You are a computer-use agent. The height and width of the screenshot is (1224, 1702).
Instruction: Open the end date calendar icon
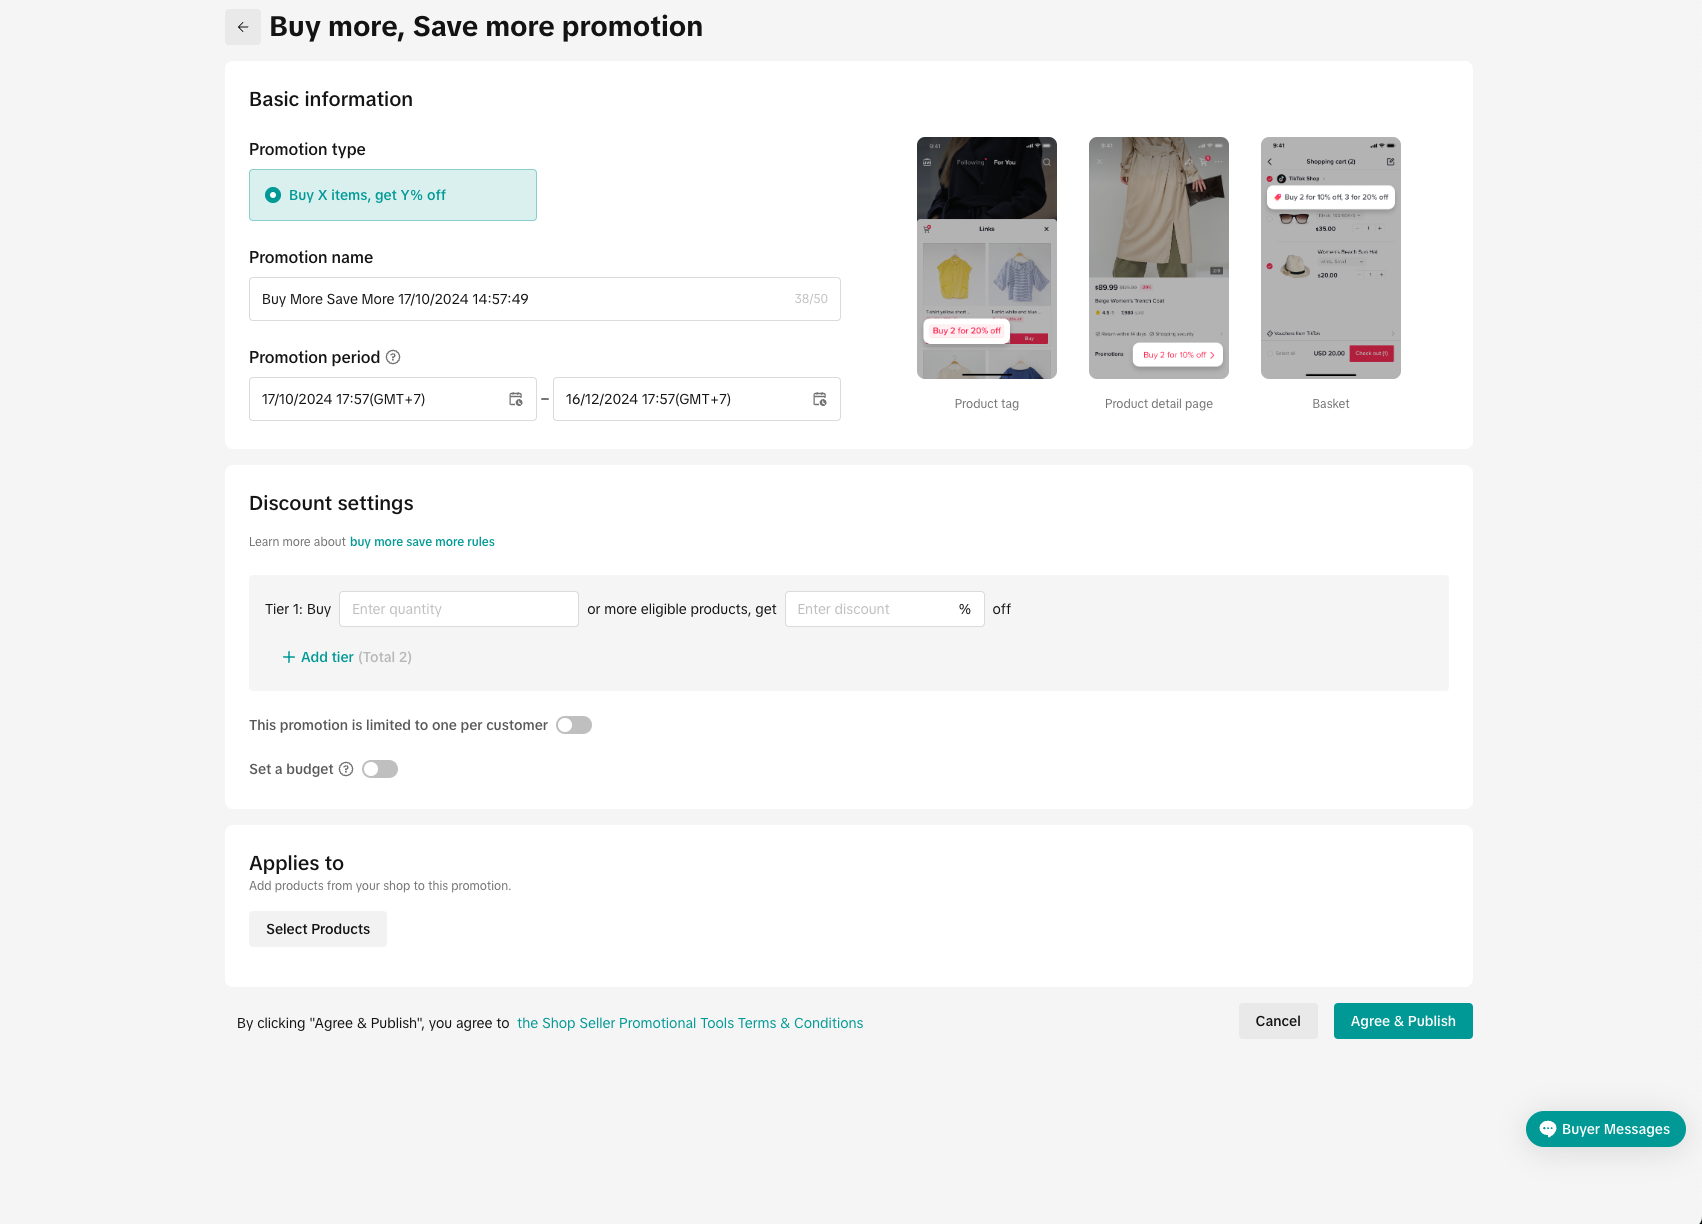click(x=820, y=399)
